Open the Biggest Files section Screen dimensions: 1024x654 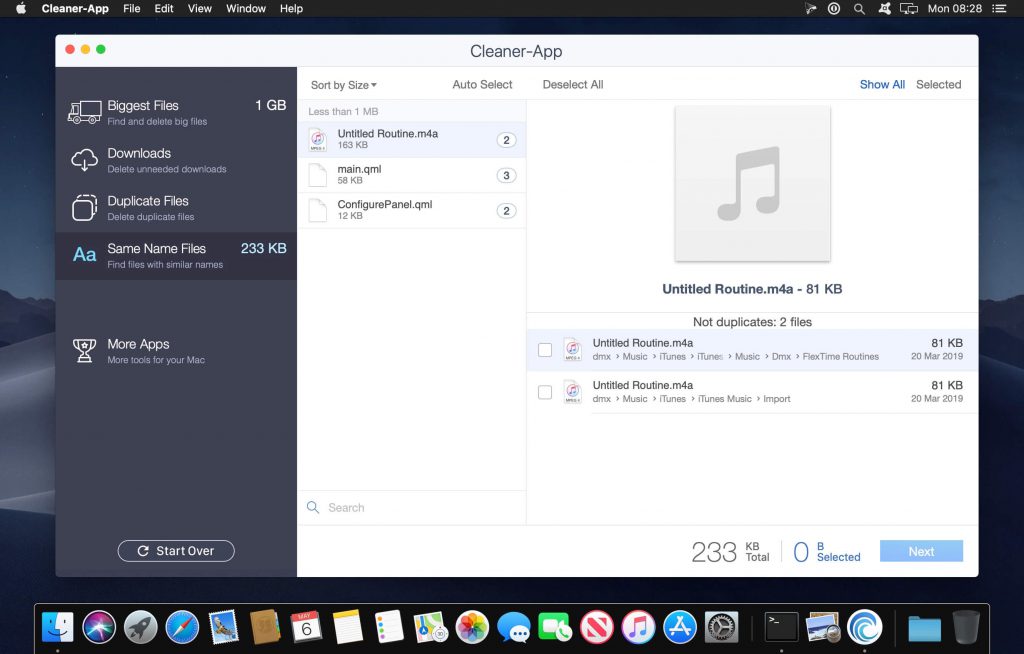coord(142,112)
